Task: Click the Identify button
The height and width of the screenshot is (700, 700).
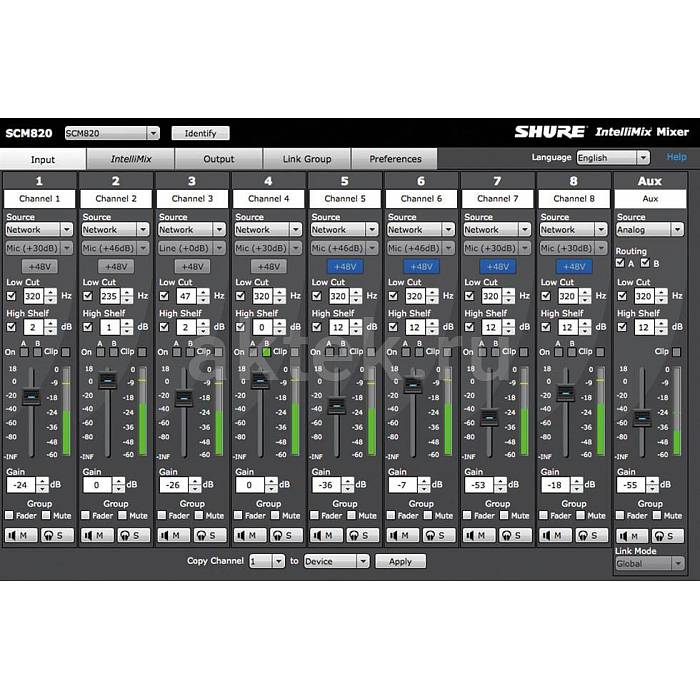Action: click(200, 133)
